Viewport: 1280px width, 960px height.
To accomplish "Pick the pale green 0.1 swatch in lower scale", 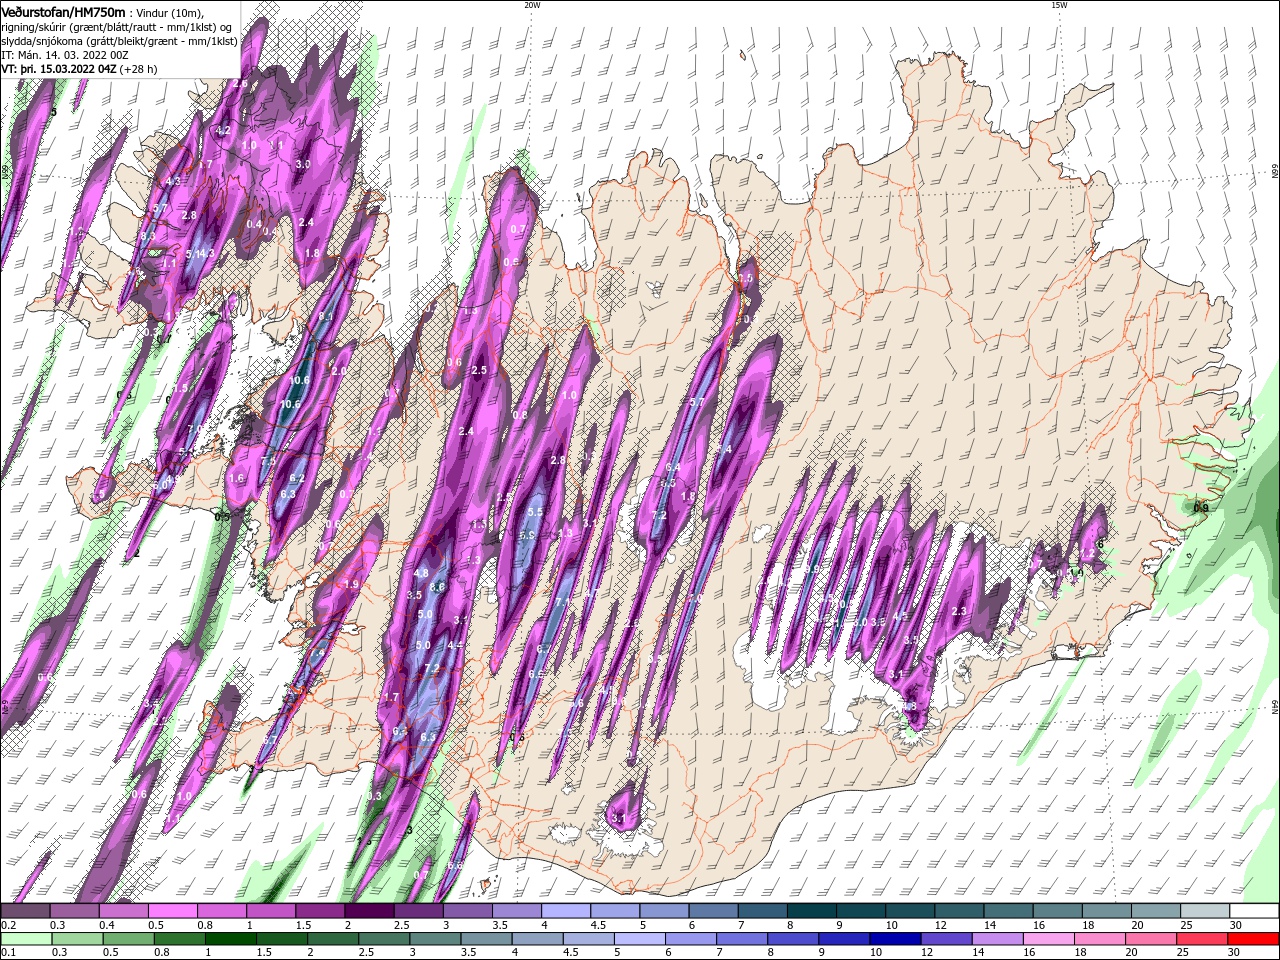I will (26, 939).
